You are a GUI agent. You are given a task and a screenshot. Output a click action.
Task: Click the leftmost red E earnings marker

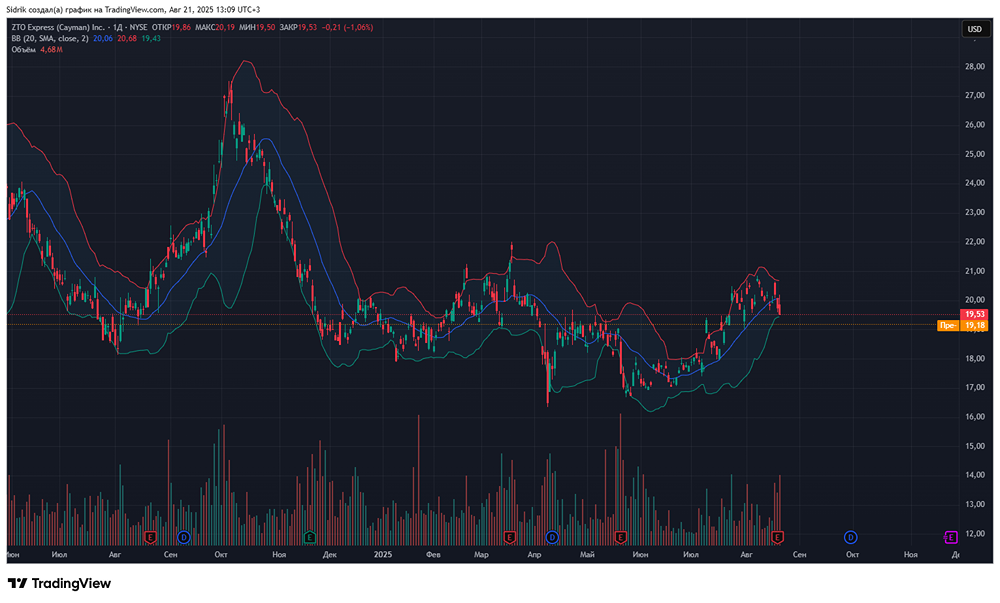151,537
